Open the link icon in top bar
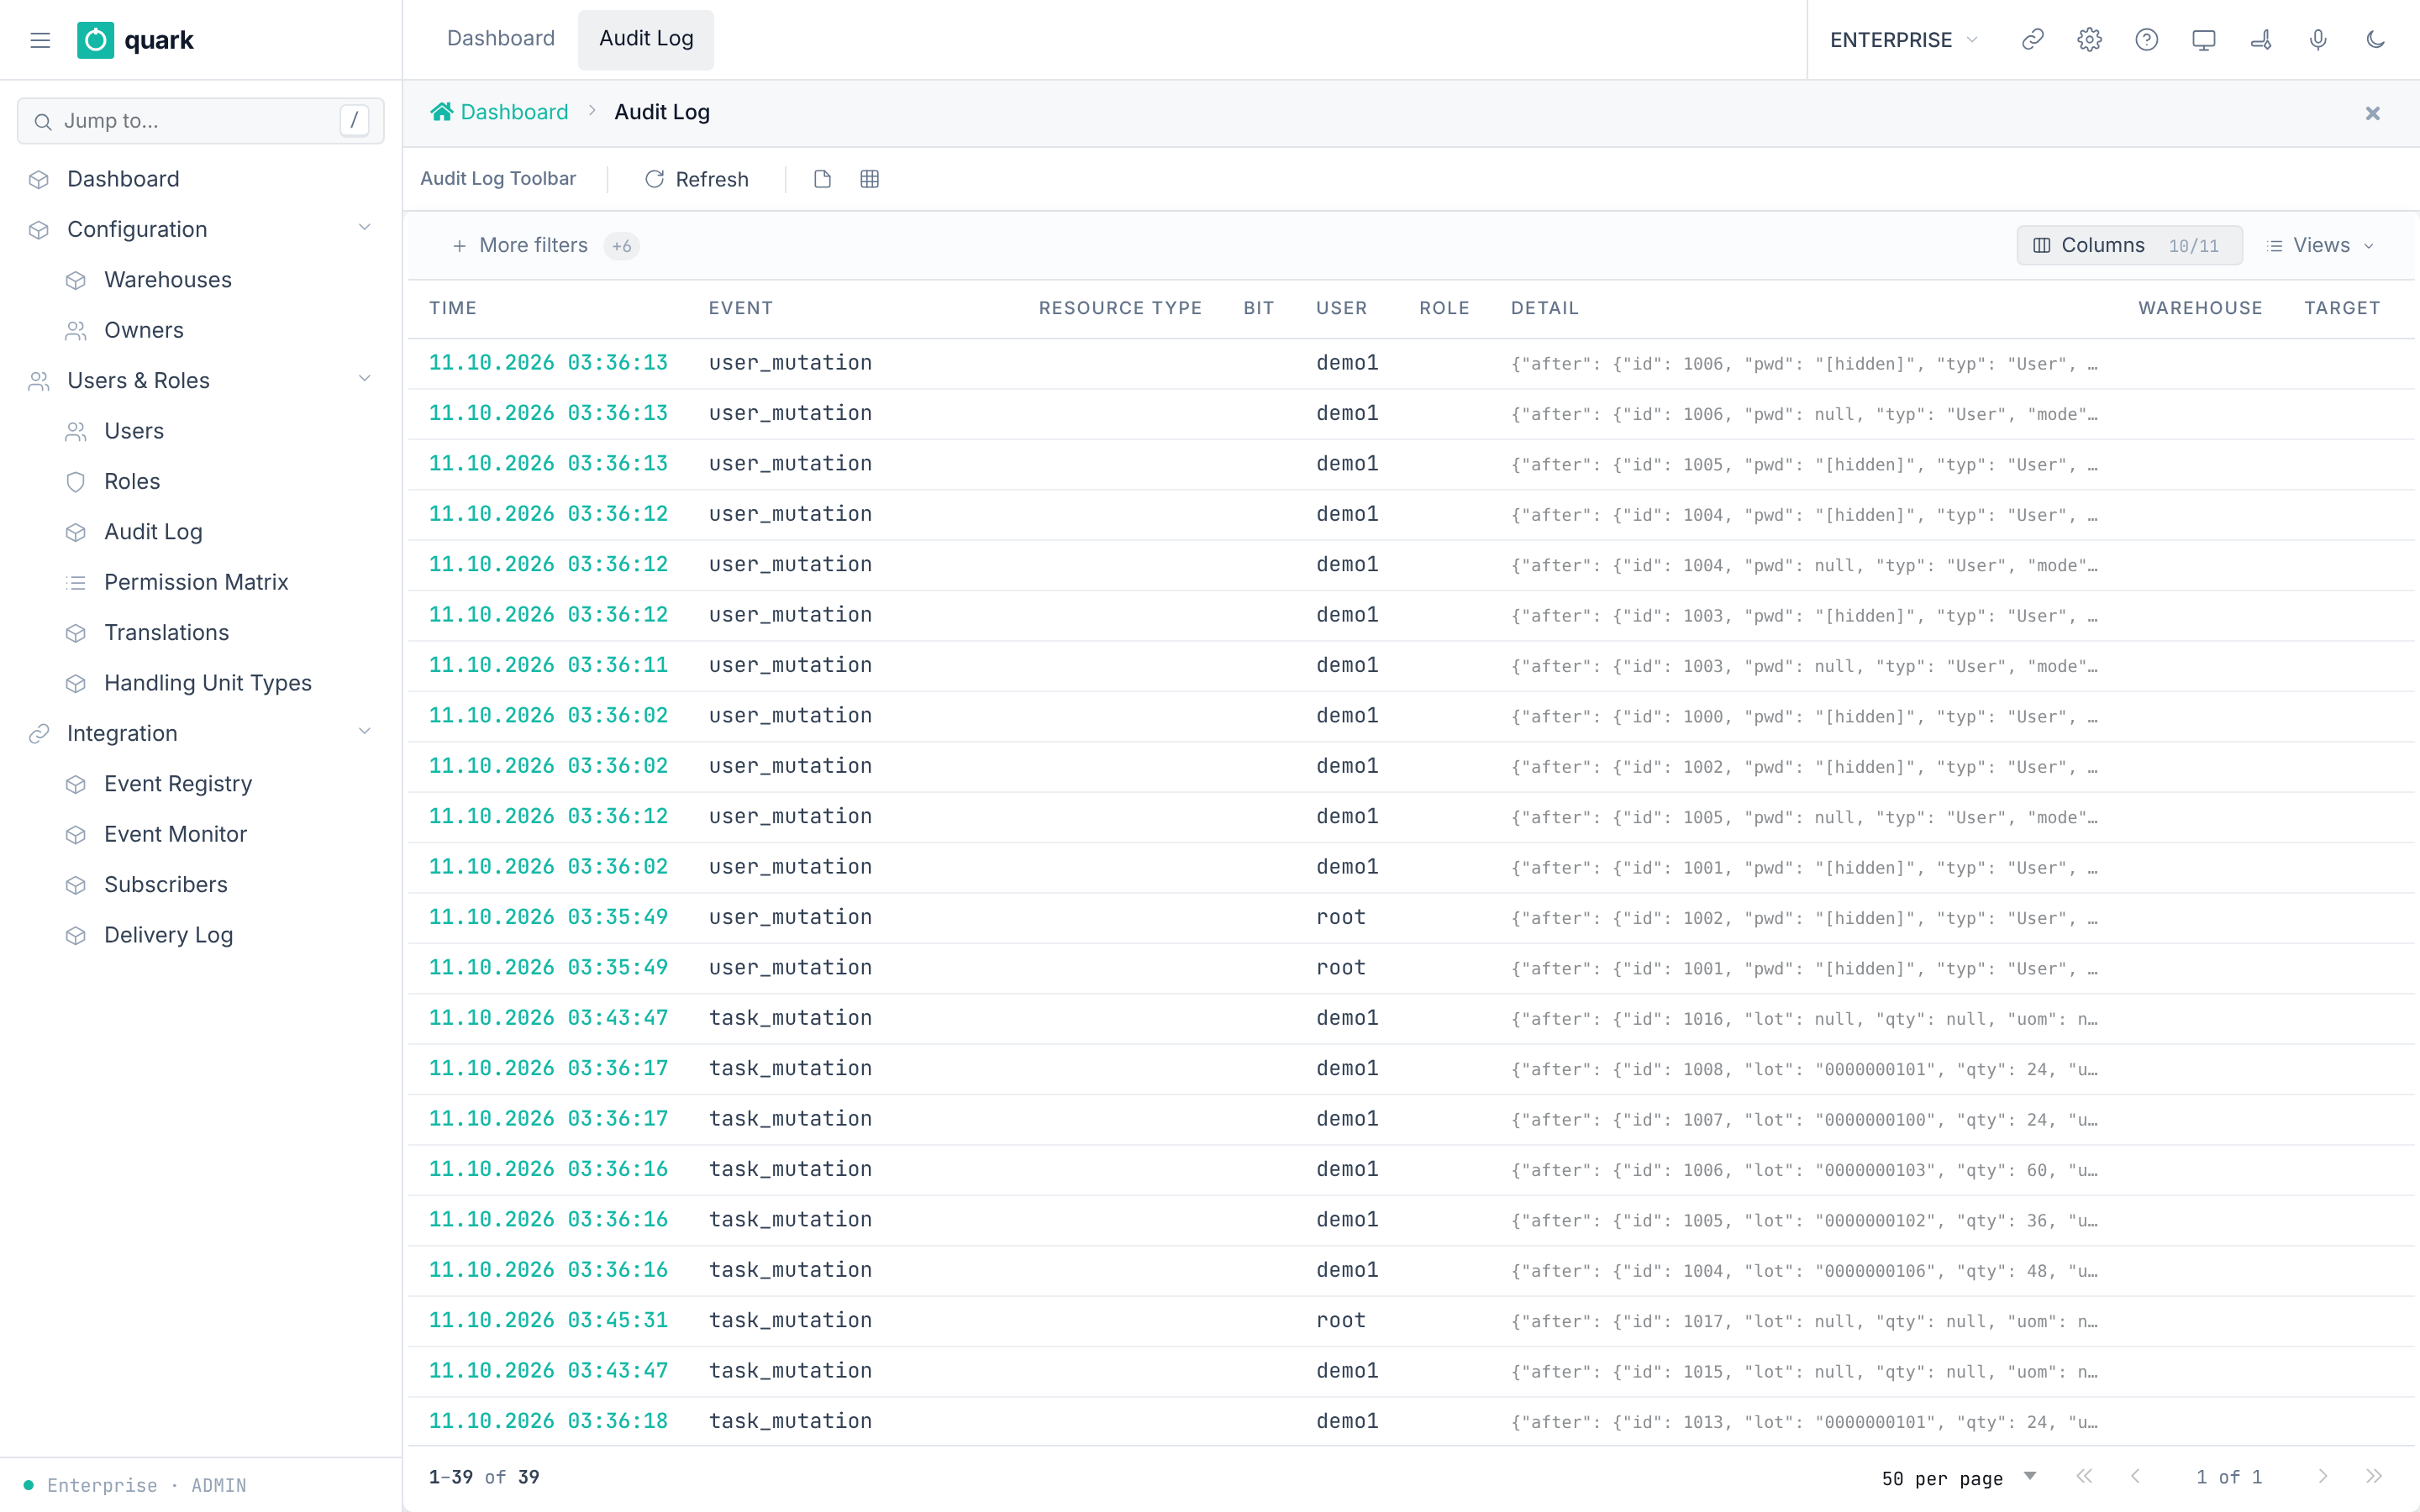Screen dimensions: 2420x1512 [2032, 40]
